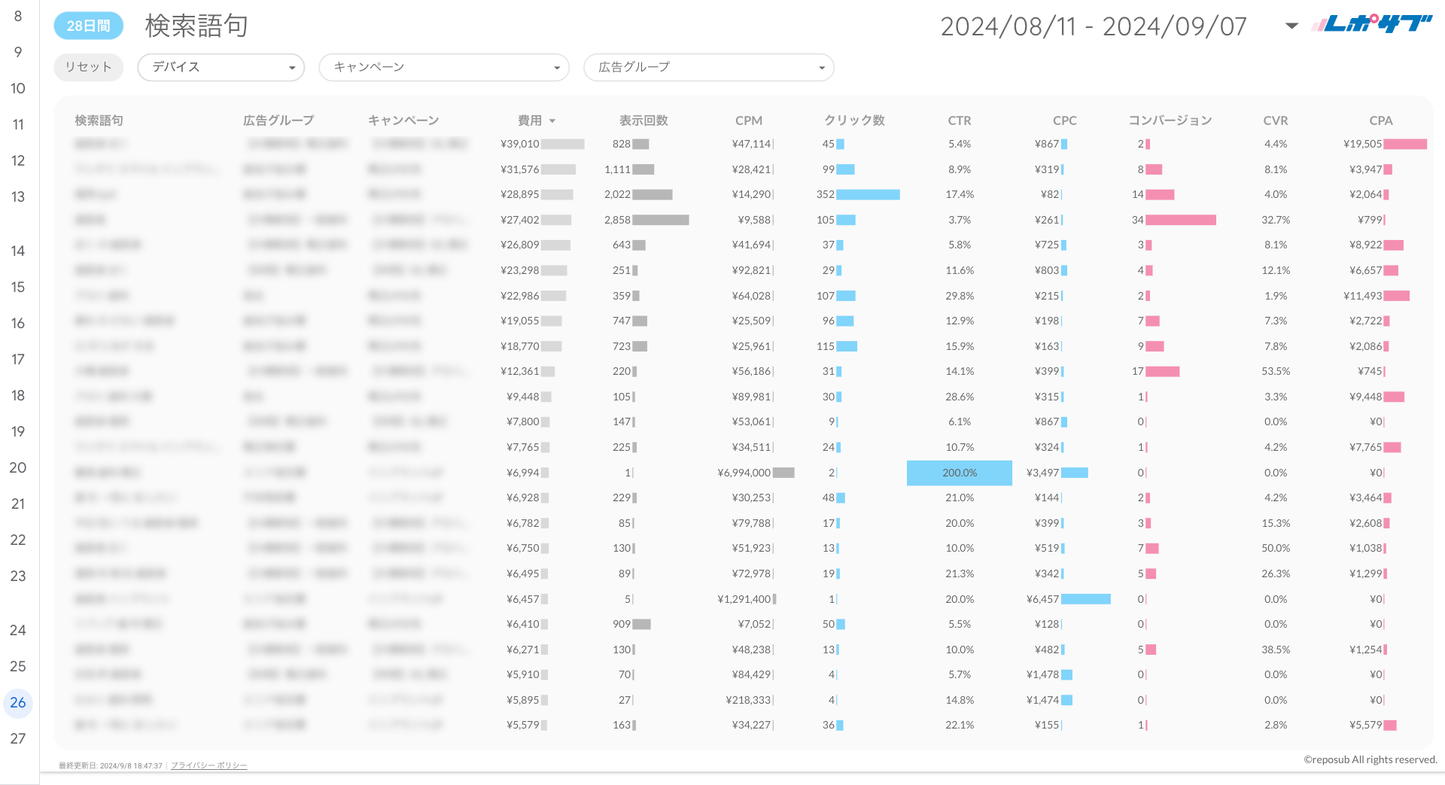This screenshot has height=785, width=1445.
Task: Click the 352 clicks blue bar
Action: [867, 194]
